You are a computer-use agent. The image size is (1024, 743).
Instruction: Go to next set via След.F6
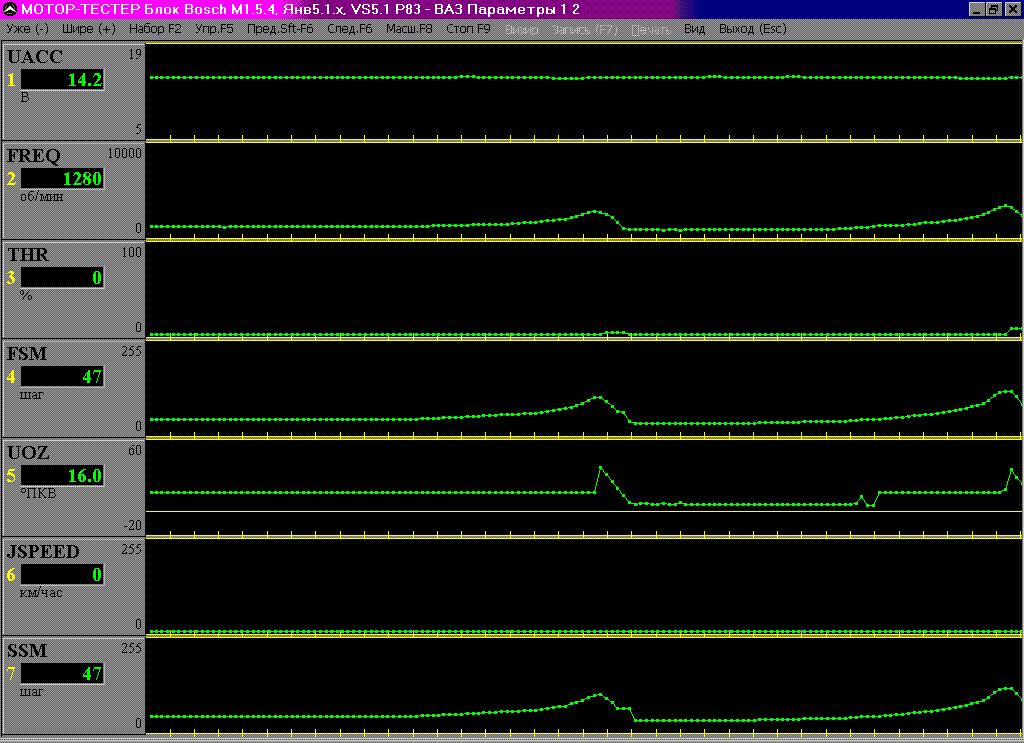coord(349,29)
